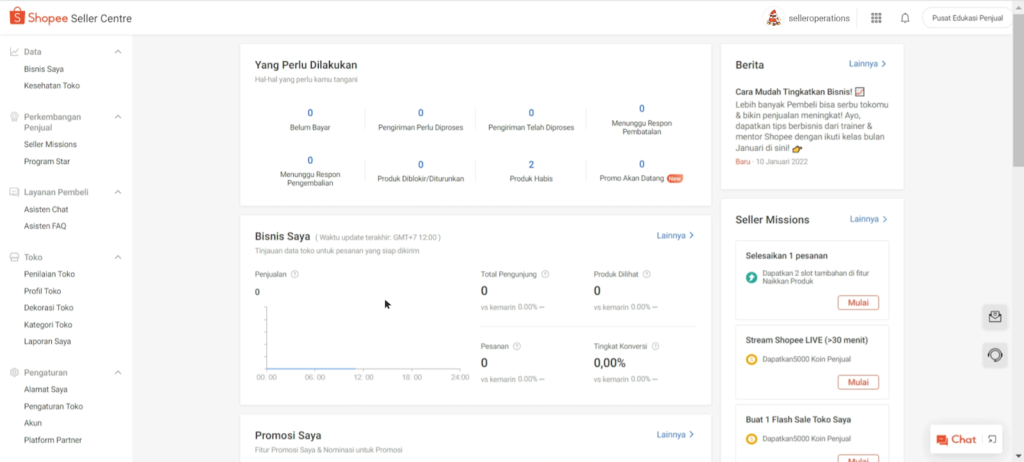Open Cara Mudah Tingkatkan Bisnis news
The image size is (1024, 462).
pyautogui.click(x=800, y=92)
